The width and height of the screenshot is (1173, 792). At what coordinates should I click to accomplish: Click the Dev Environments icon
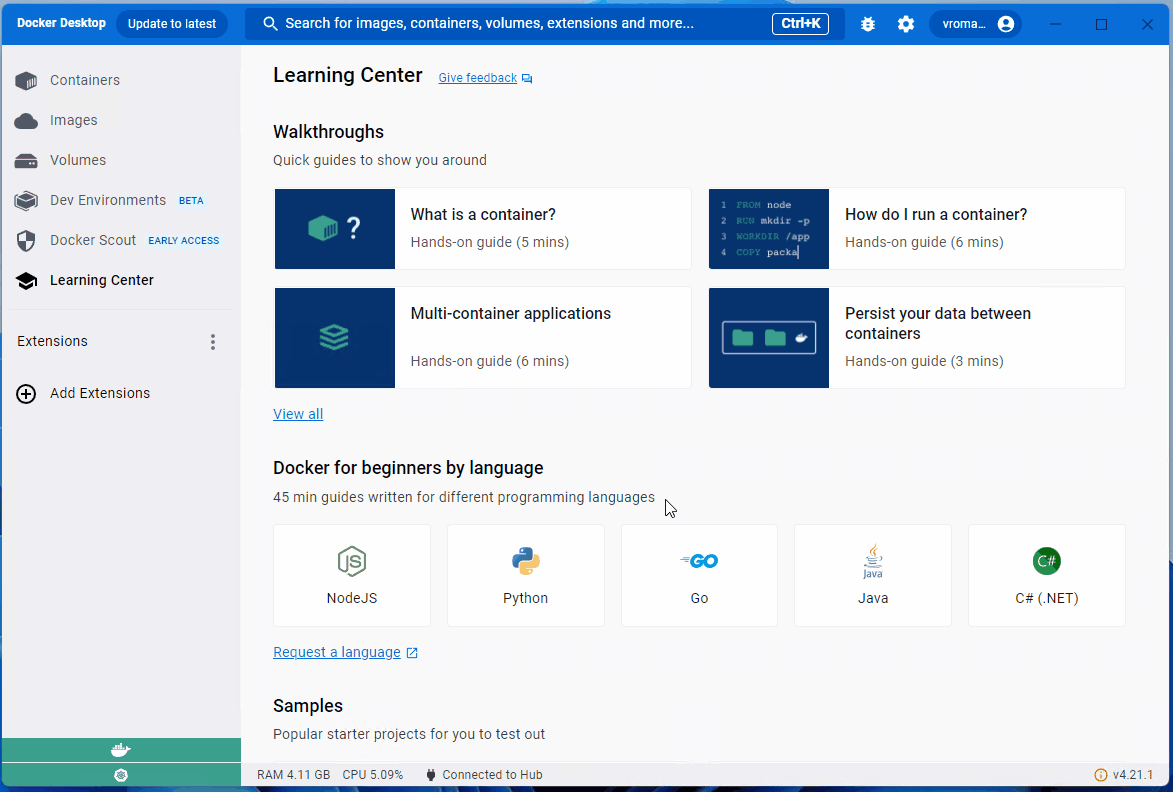[26, 200]
